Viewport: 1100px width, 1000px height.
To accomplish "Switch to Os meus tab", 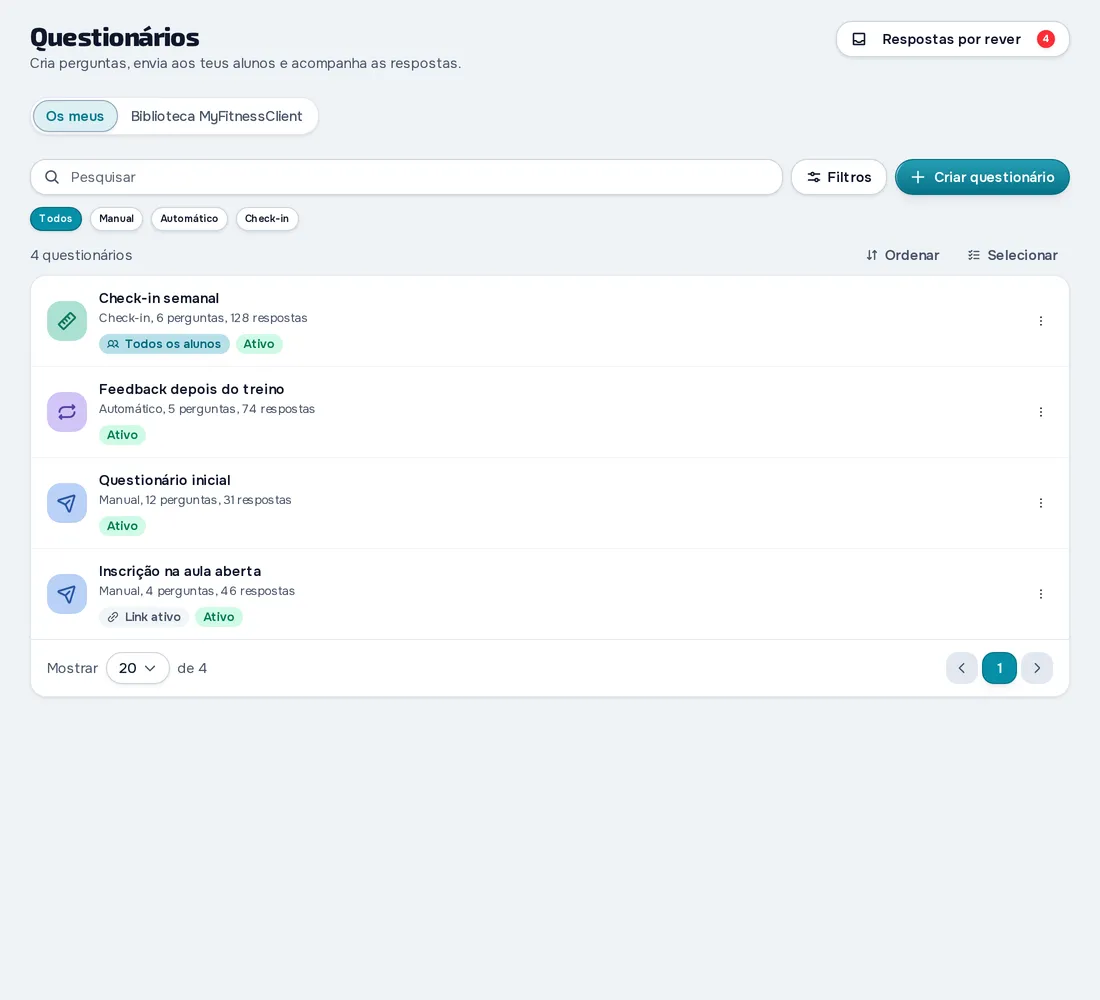I will [75, 116].
